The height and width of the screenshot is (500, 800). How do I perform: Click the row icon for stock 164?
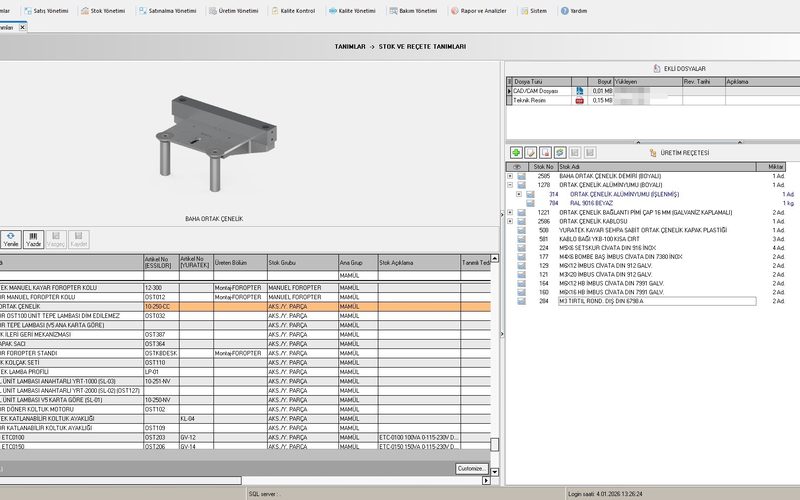tap(521, 283)
